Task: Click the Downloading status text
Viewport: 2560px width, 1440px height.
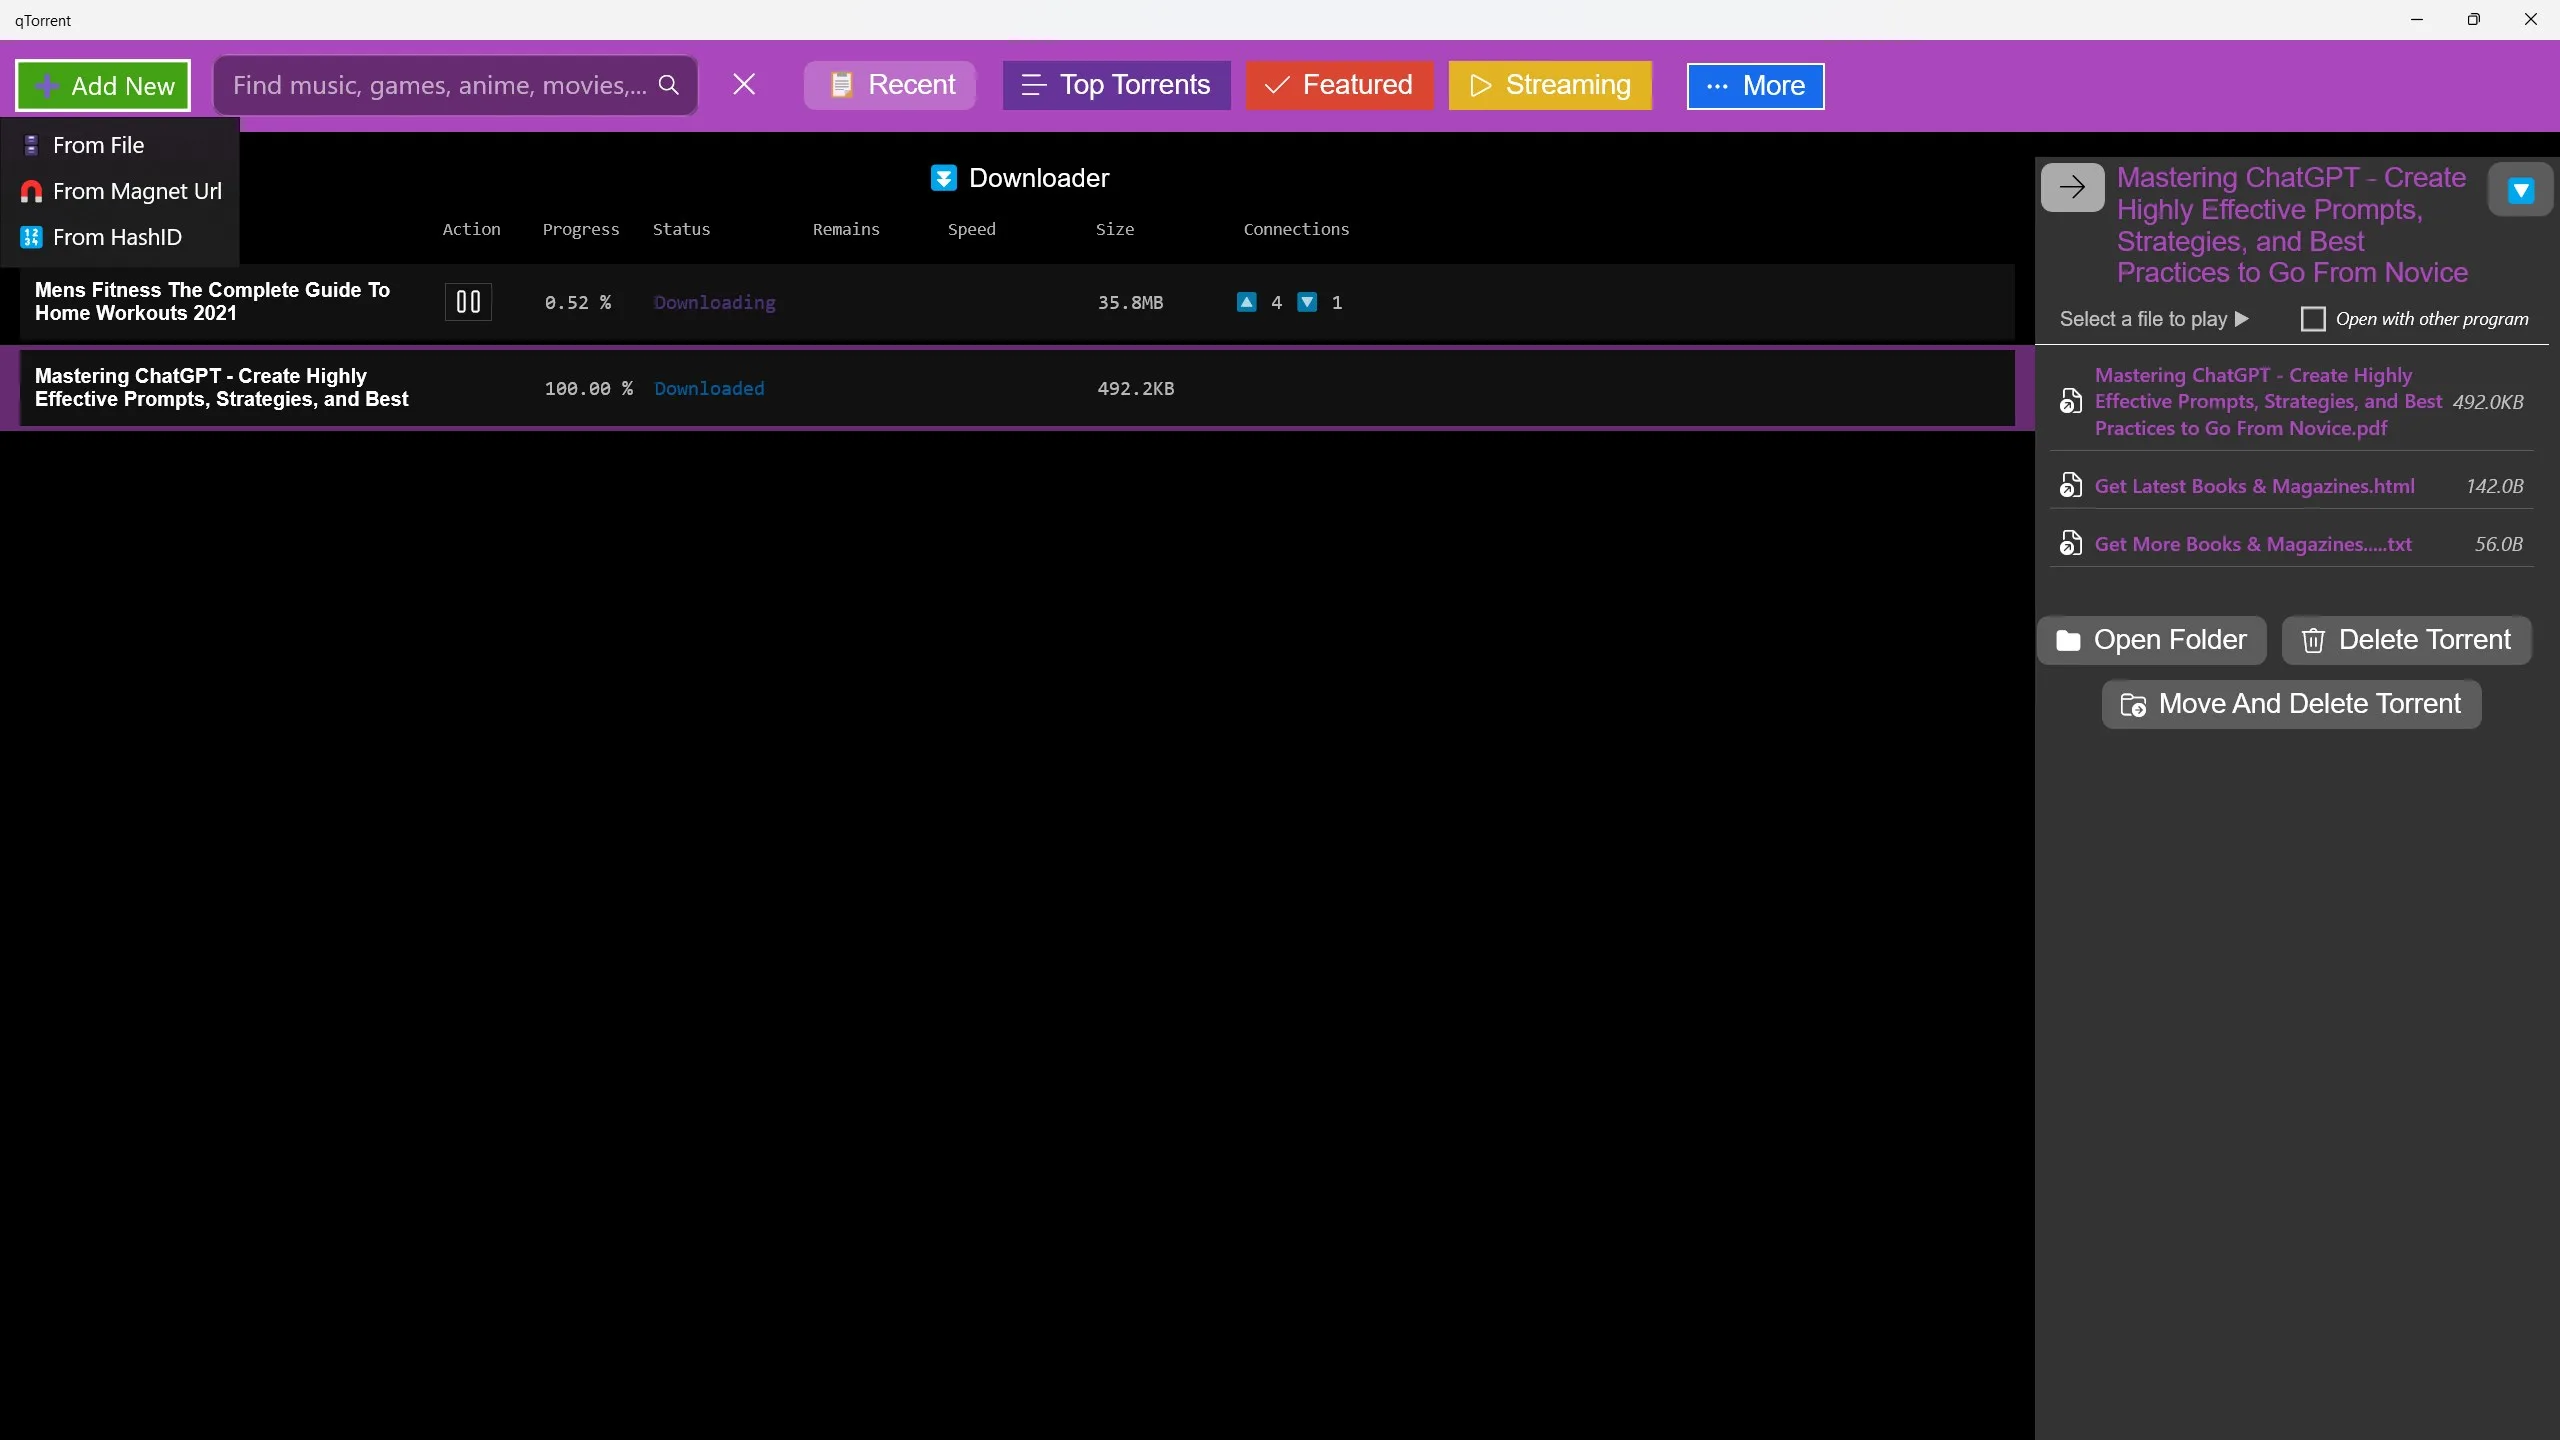Action: (x=714, y=302)
